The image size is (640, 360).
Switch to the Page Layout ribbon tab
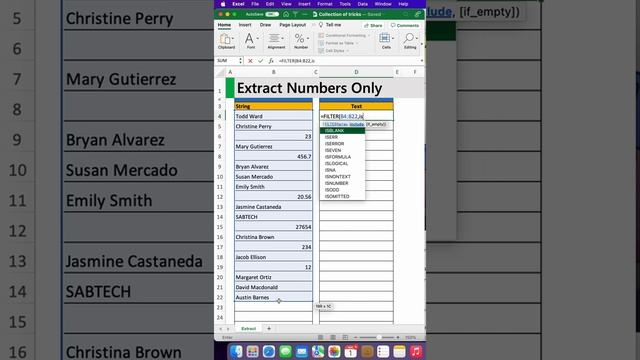pyautogui.click(x=293, y=25)
